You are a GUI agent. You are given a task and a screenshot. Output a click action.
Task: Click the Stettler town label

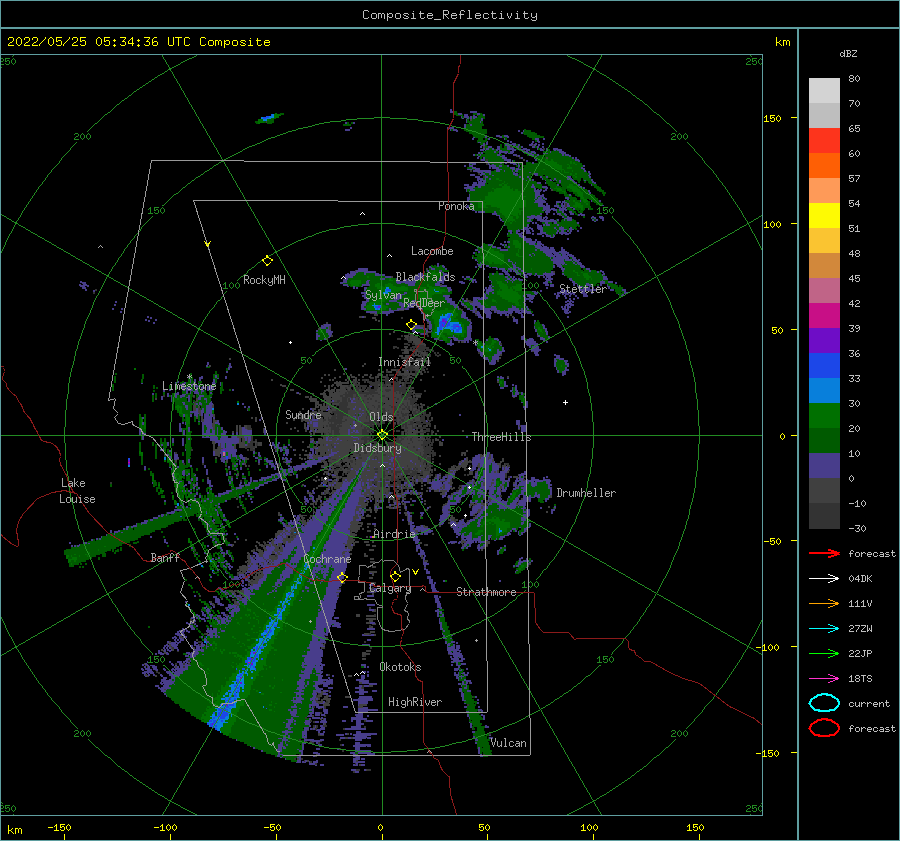(583, 289)
